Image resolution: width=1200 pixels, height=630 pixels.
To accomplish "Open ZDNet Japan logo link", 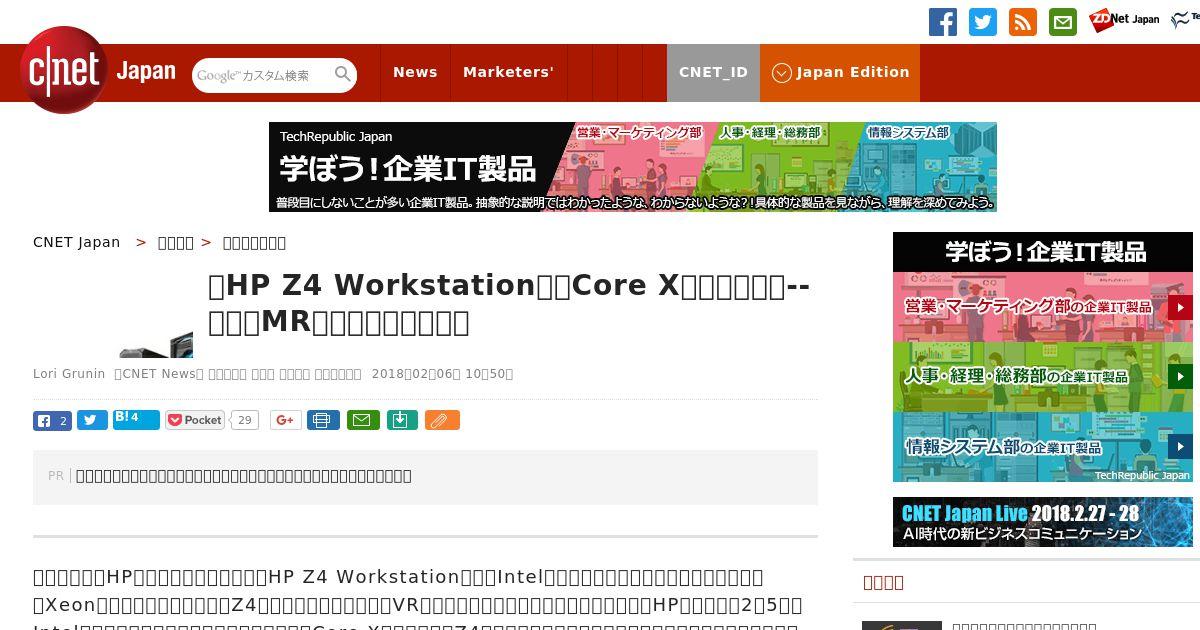I will (1124, 19).
